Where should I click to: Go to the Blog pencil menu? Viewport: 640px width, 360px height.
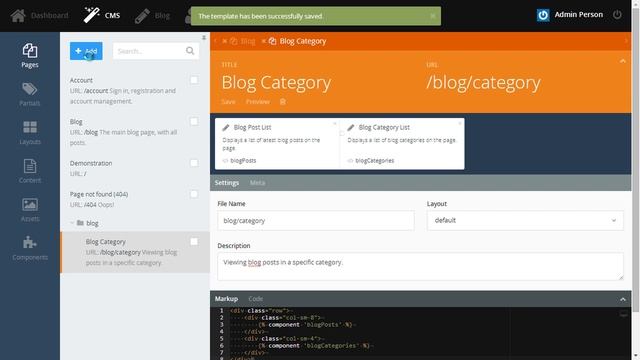152,16
